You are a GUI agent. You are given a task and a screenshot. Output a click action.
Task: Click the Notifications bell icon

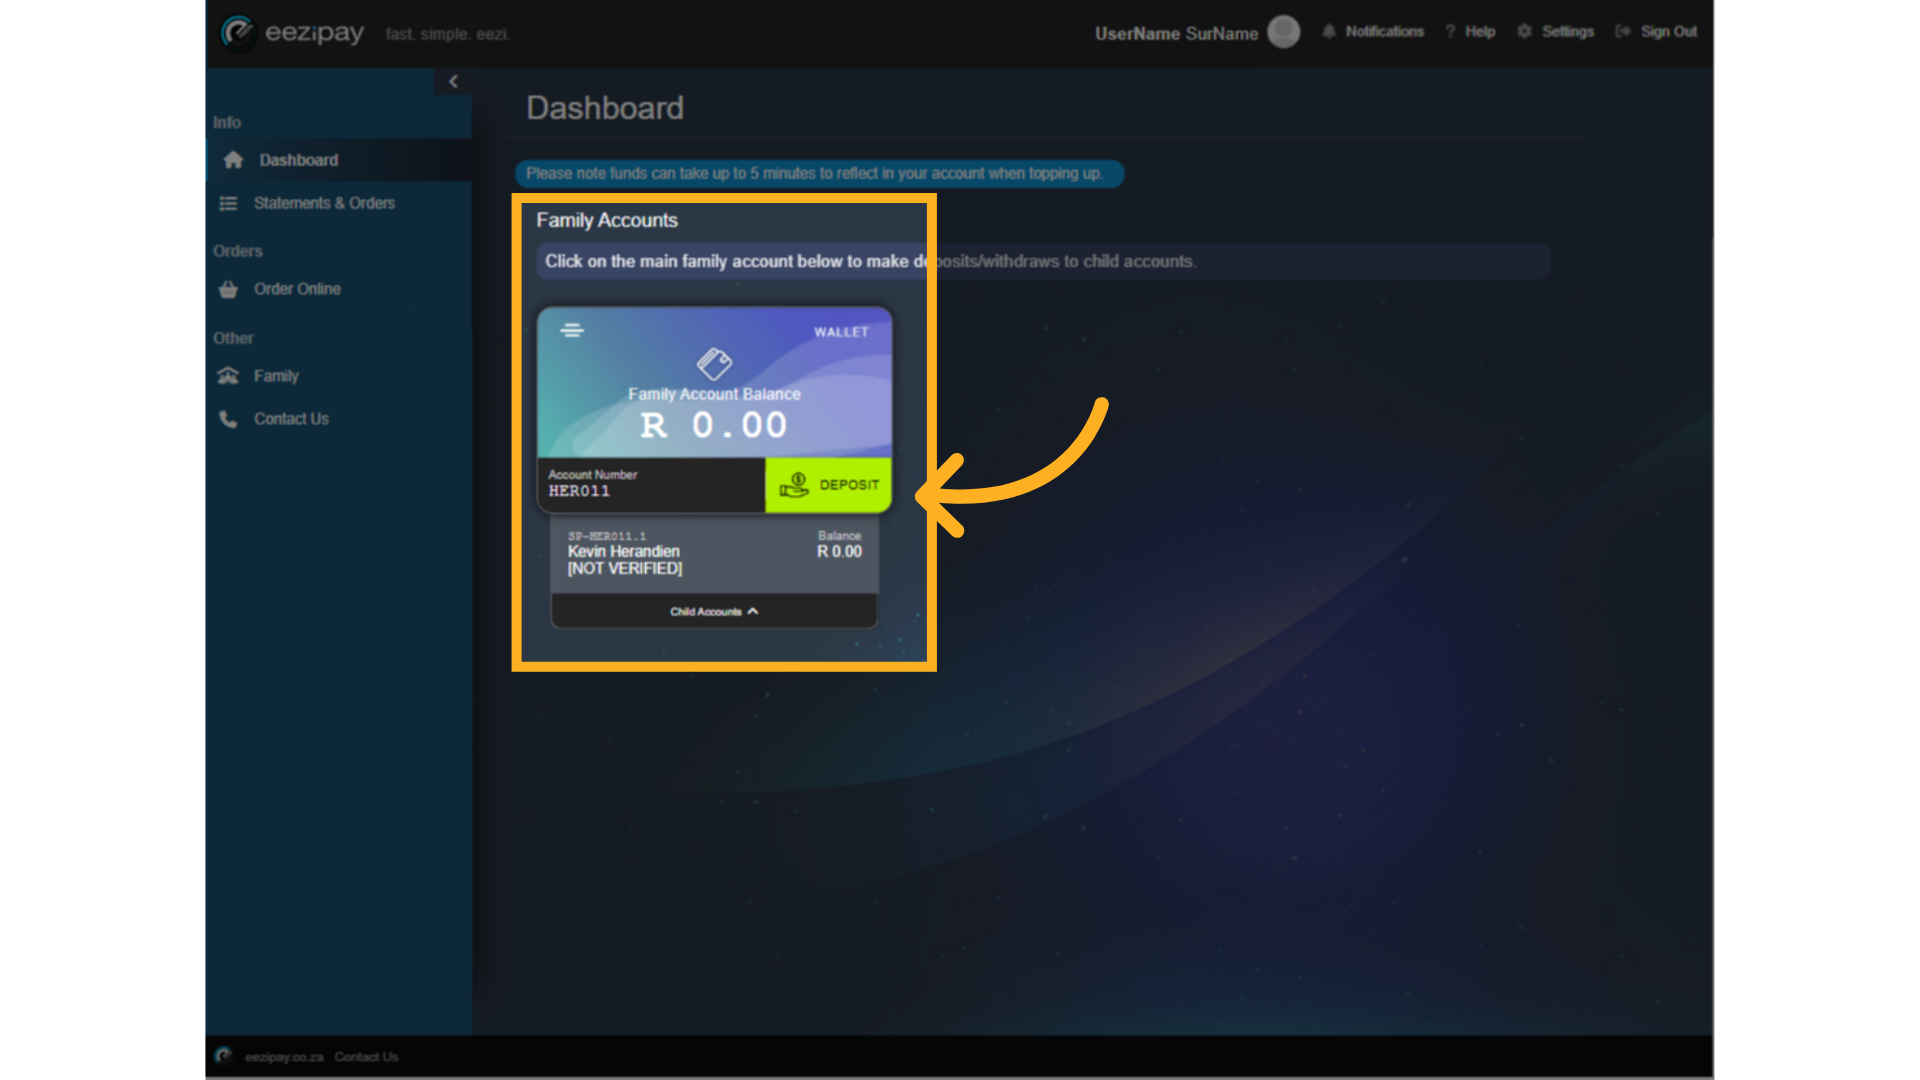[1329, 32]
